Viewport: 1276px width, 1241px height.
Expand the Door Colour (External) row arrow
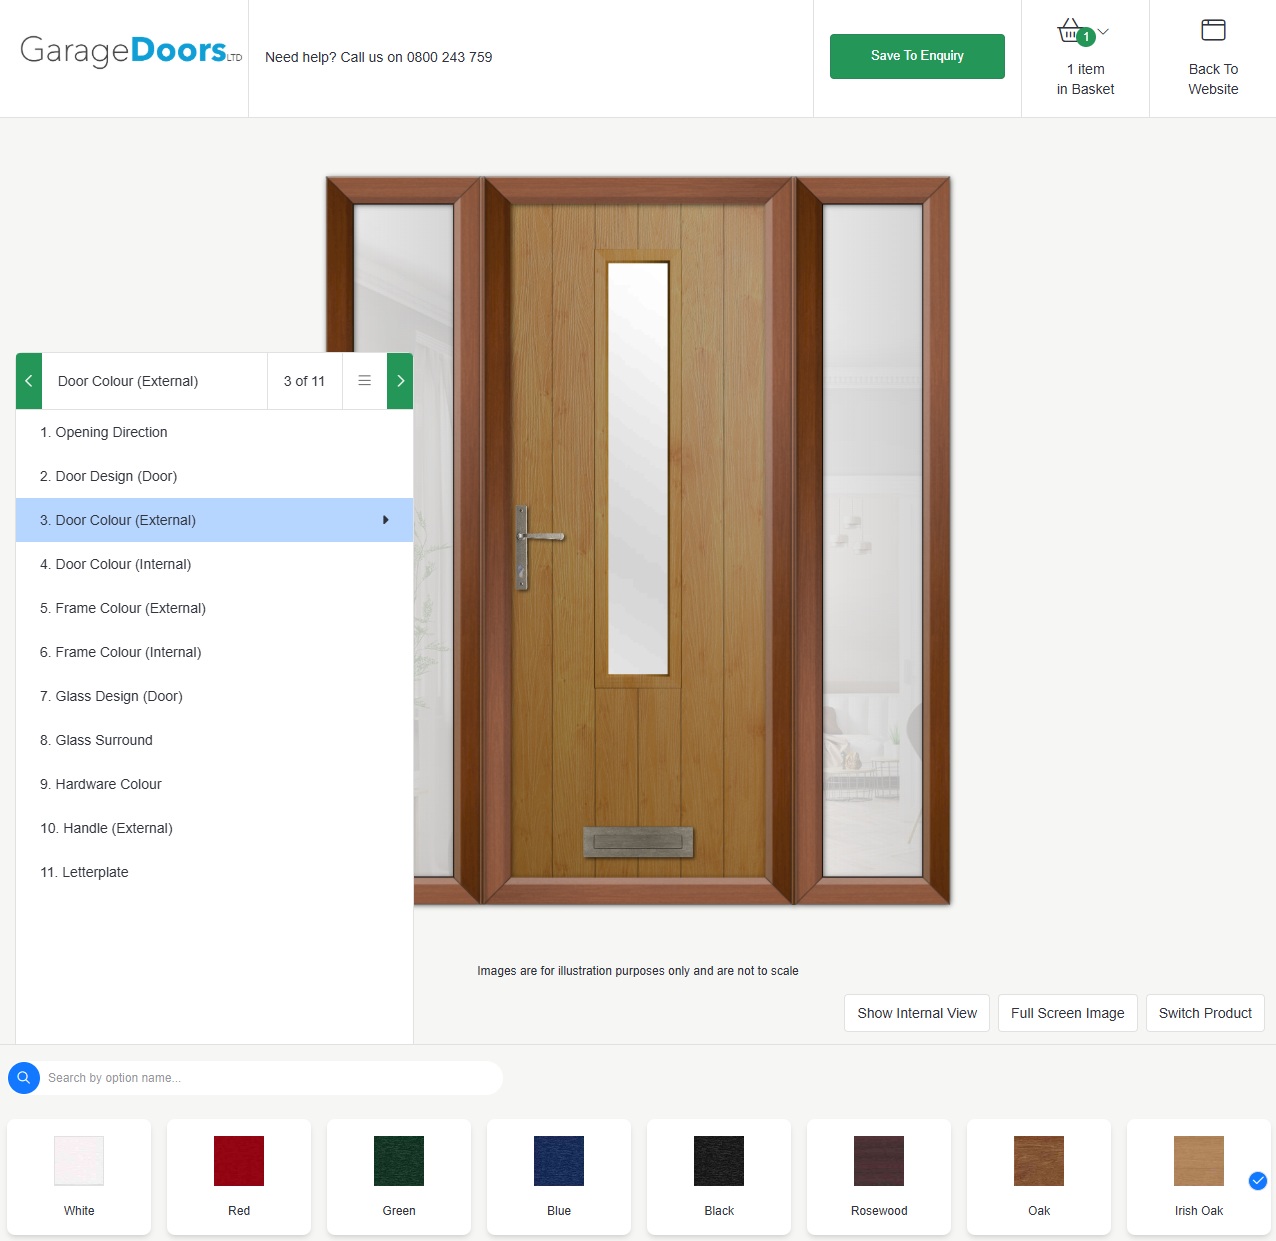[x=386, y=520]
